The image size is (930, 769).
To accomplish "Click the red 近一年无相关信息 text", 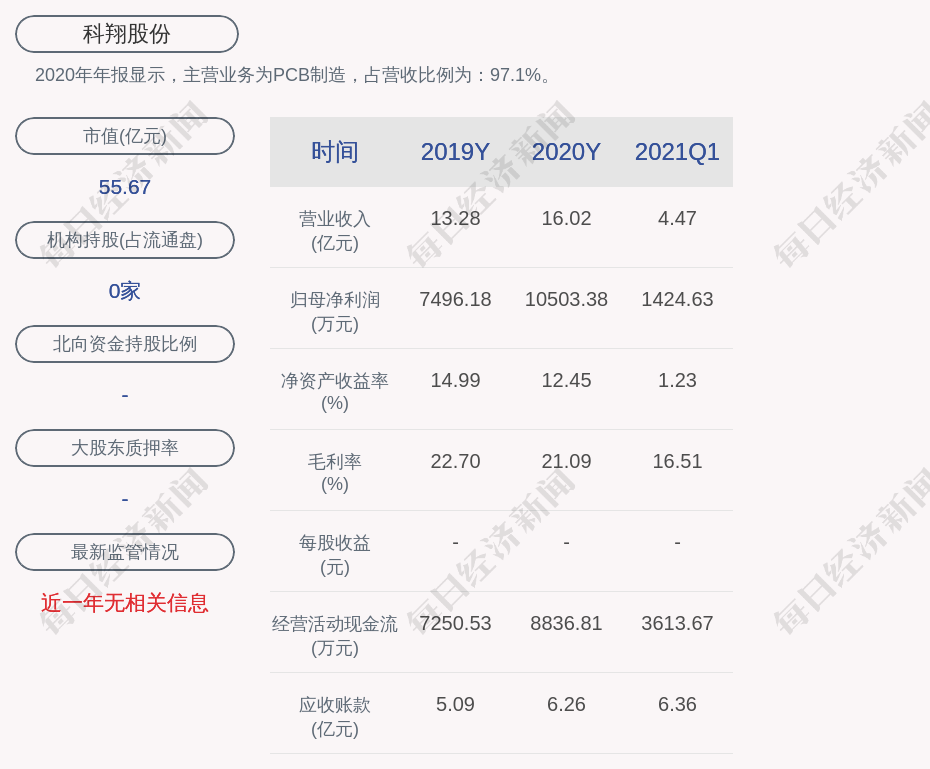I will (x=125, y=603).
